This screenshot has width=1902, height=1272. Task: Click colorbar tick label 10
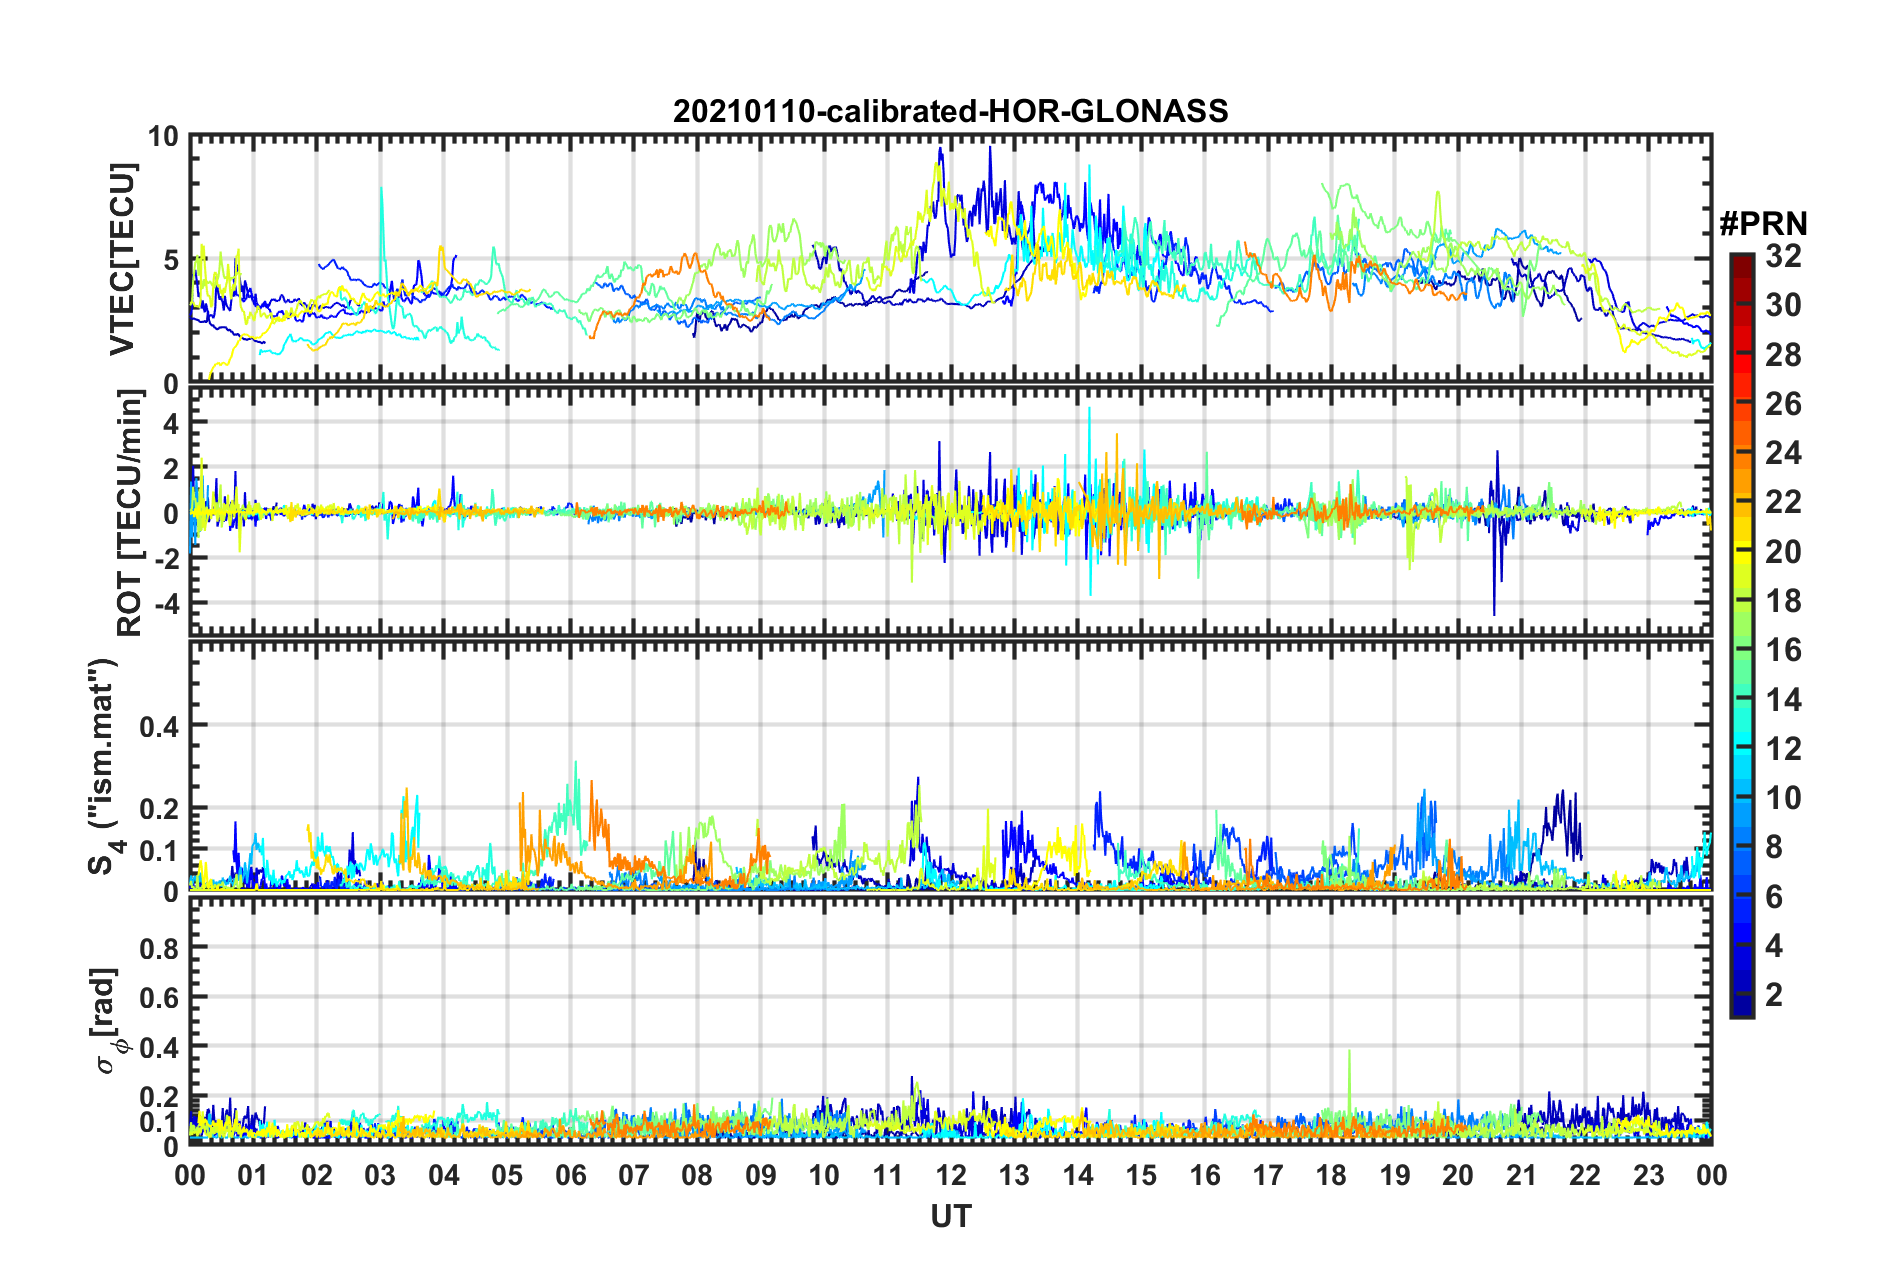1783,798
